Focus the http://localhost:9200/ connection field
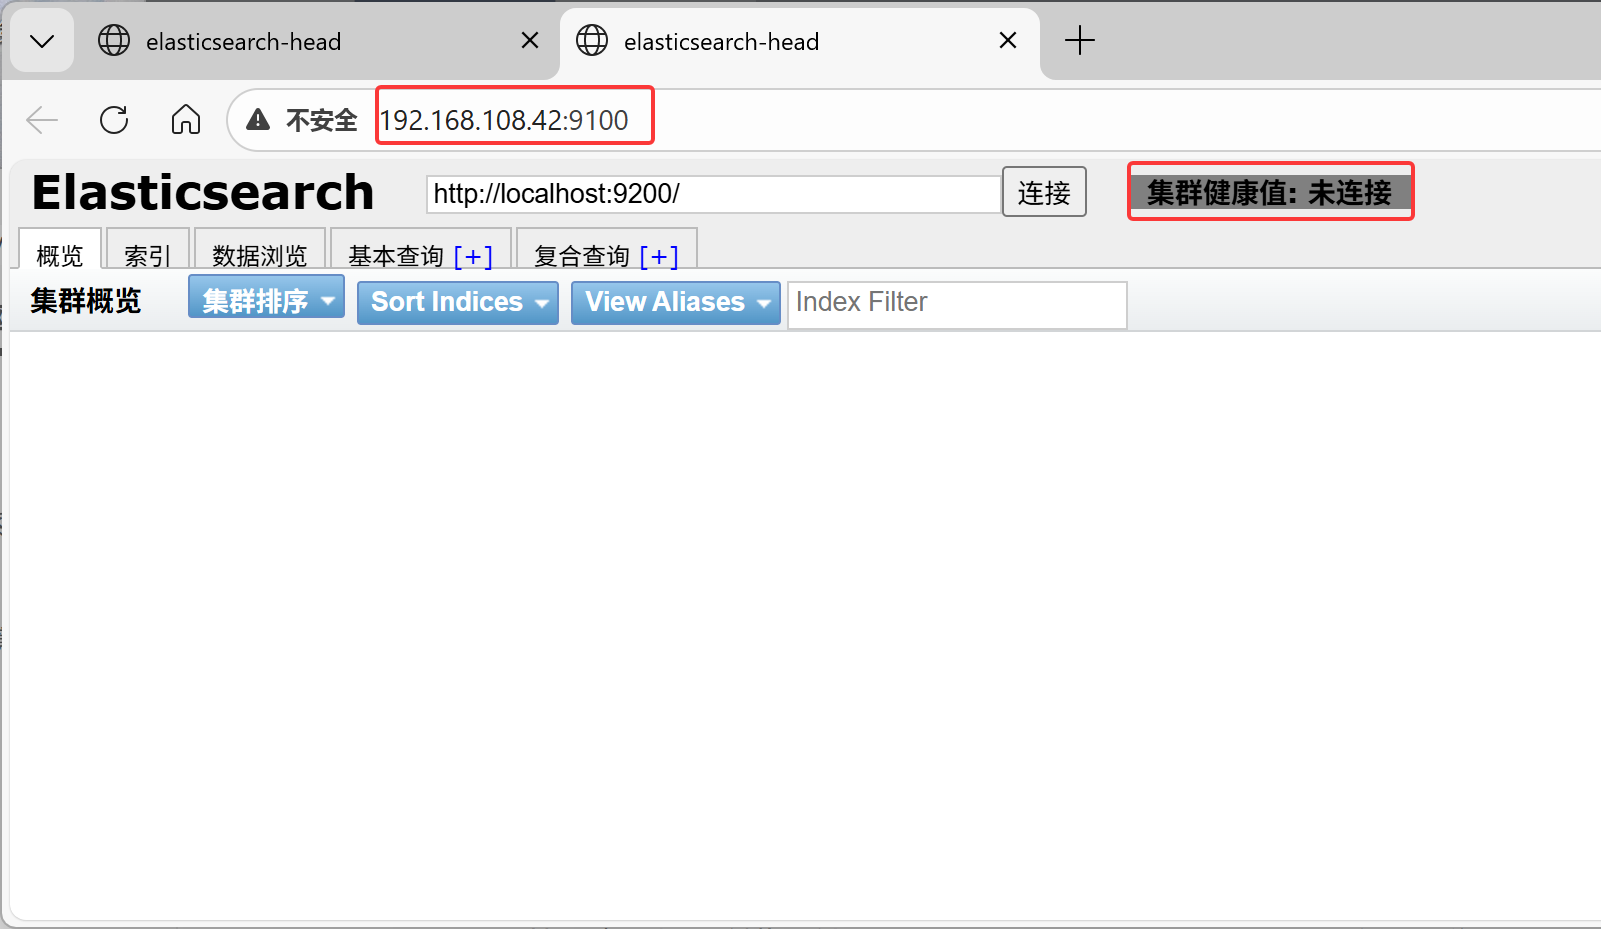Image resolution: width=1601 pixels, height=929 pixels. point(714,194)
